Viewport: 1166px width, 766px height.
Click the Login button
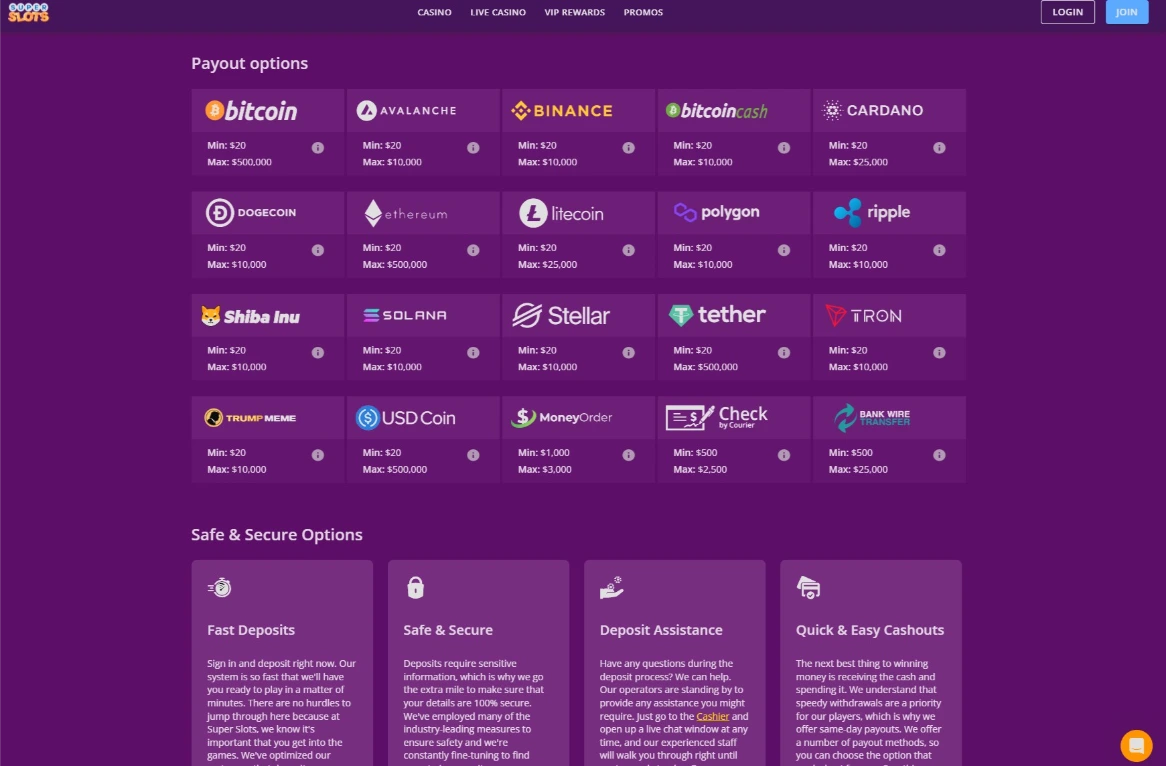pyautogui.click(x=1068, y=12)
